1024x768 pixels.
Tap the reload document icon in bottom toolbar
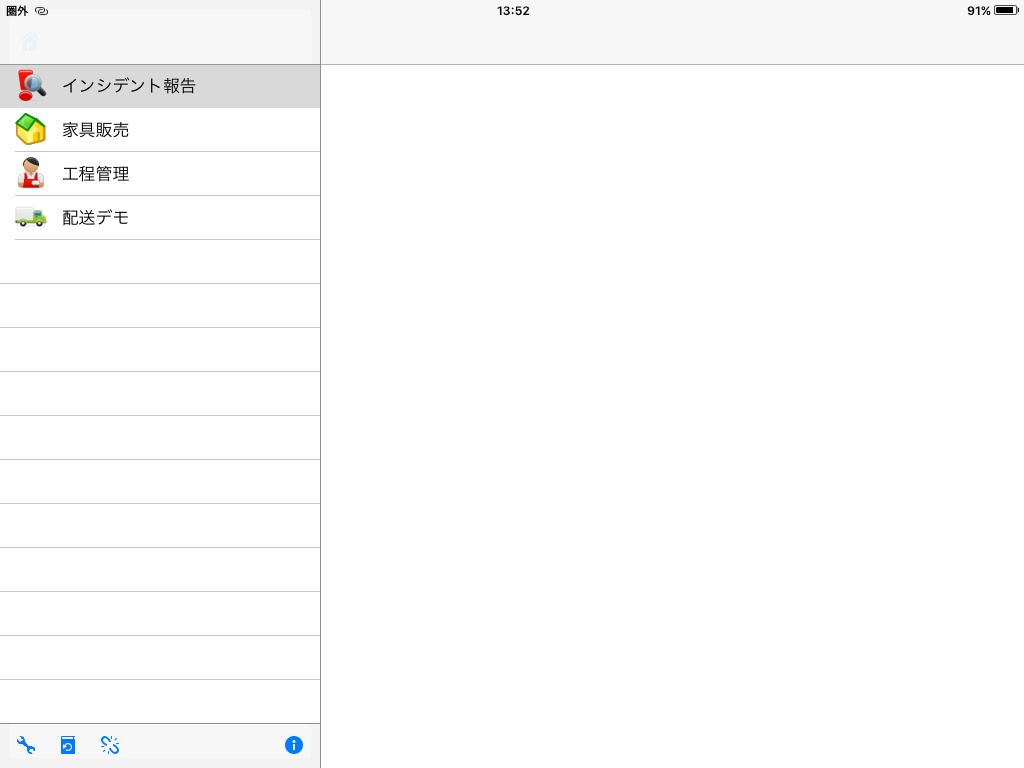tap(68, 745)
